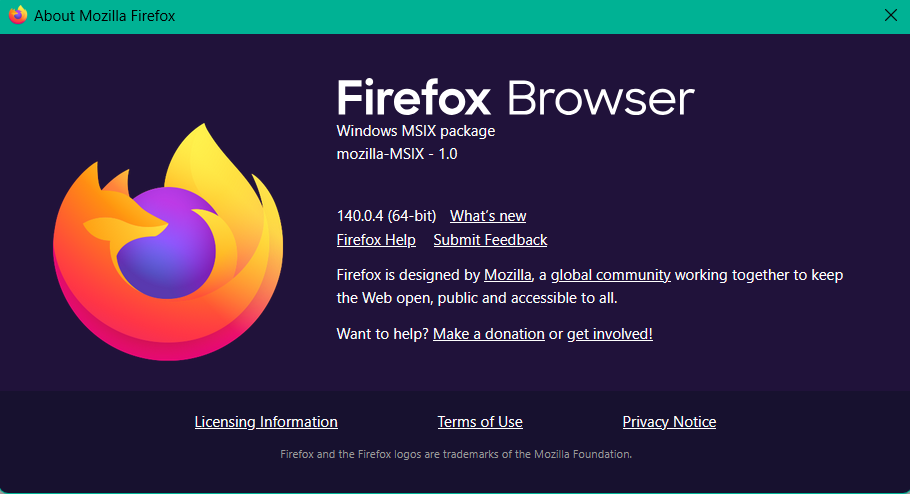Click the trademark notice in the footer
This screenshot has width=910, height=494.
point(455,454)
